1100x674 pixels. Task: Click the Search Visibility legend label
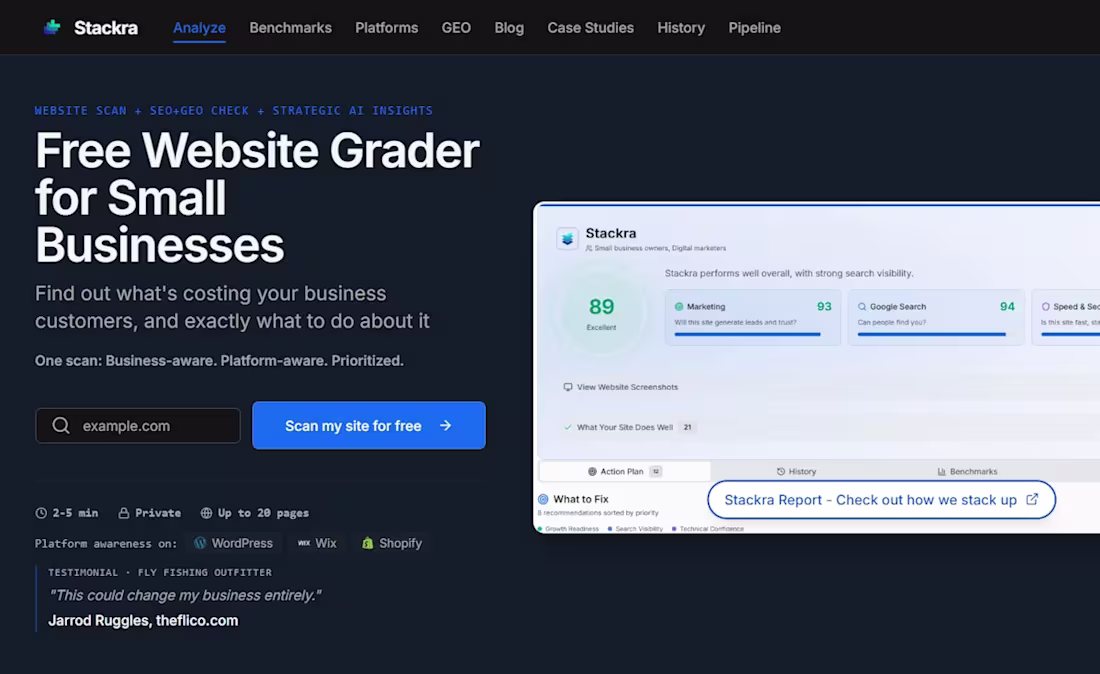pyautogui.click(x=639, y=529)
